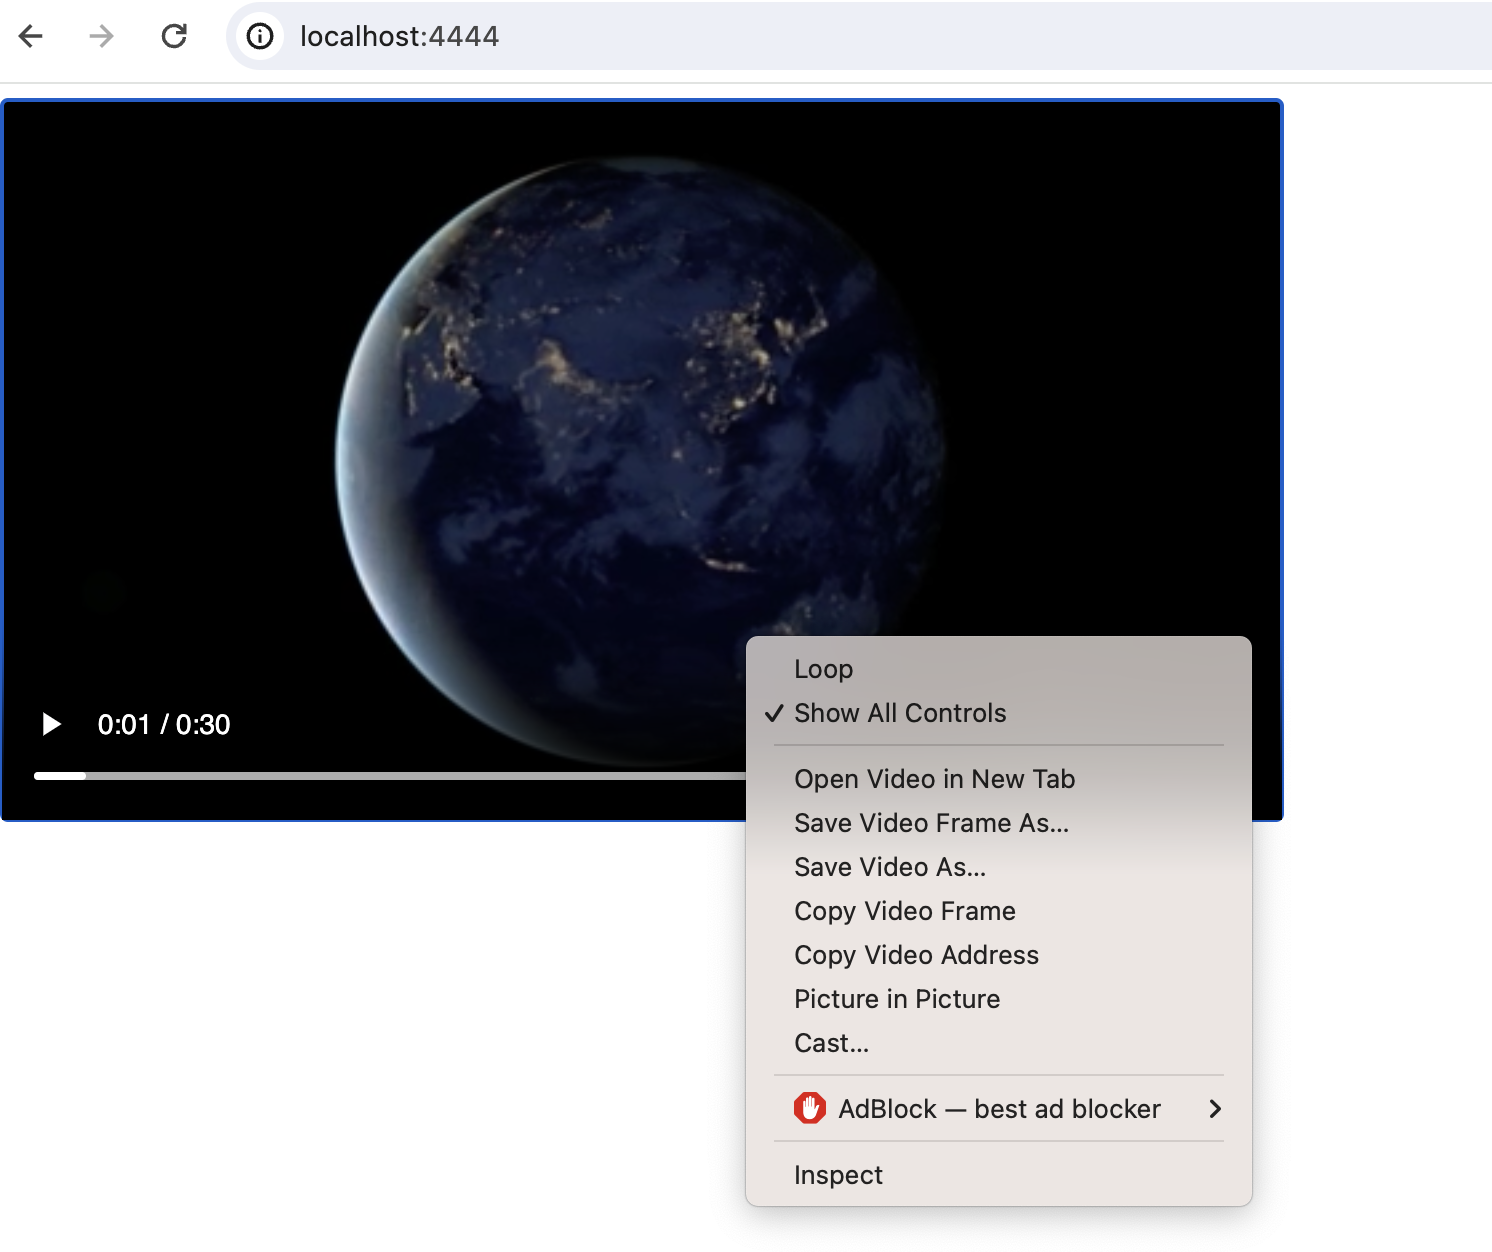Click the browser back arrow
The width and height of the screenshot is (1492, 1252).
click(31, 37)
